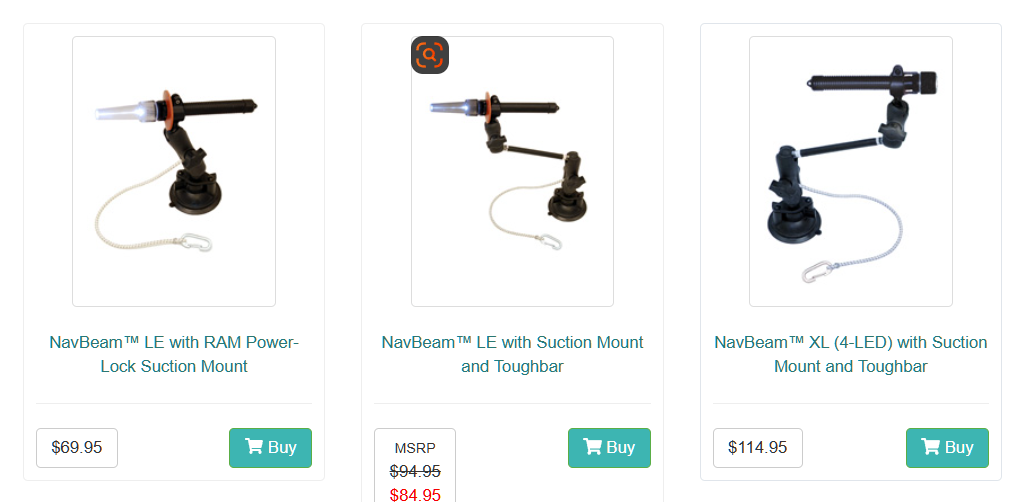
Task: Open NavBeam LE with RAM Power-Lock title link
Action: point(174,354)
